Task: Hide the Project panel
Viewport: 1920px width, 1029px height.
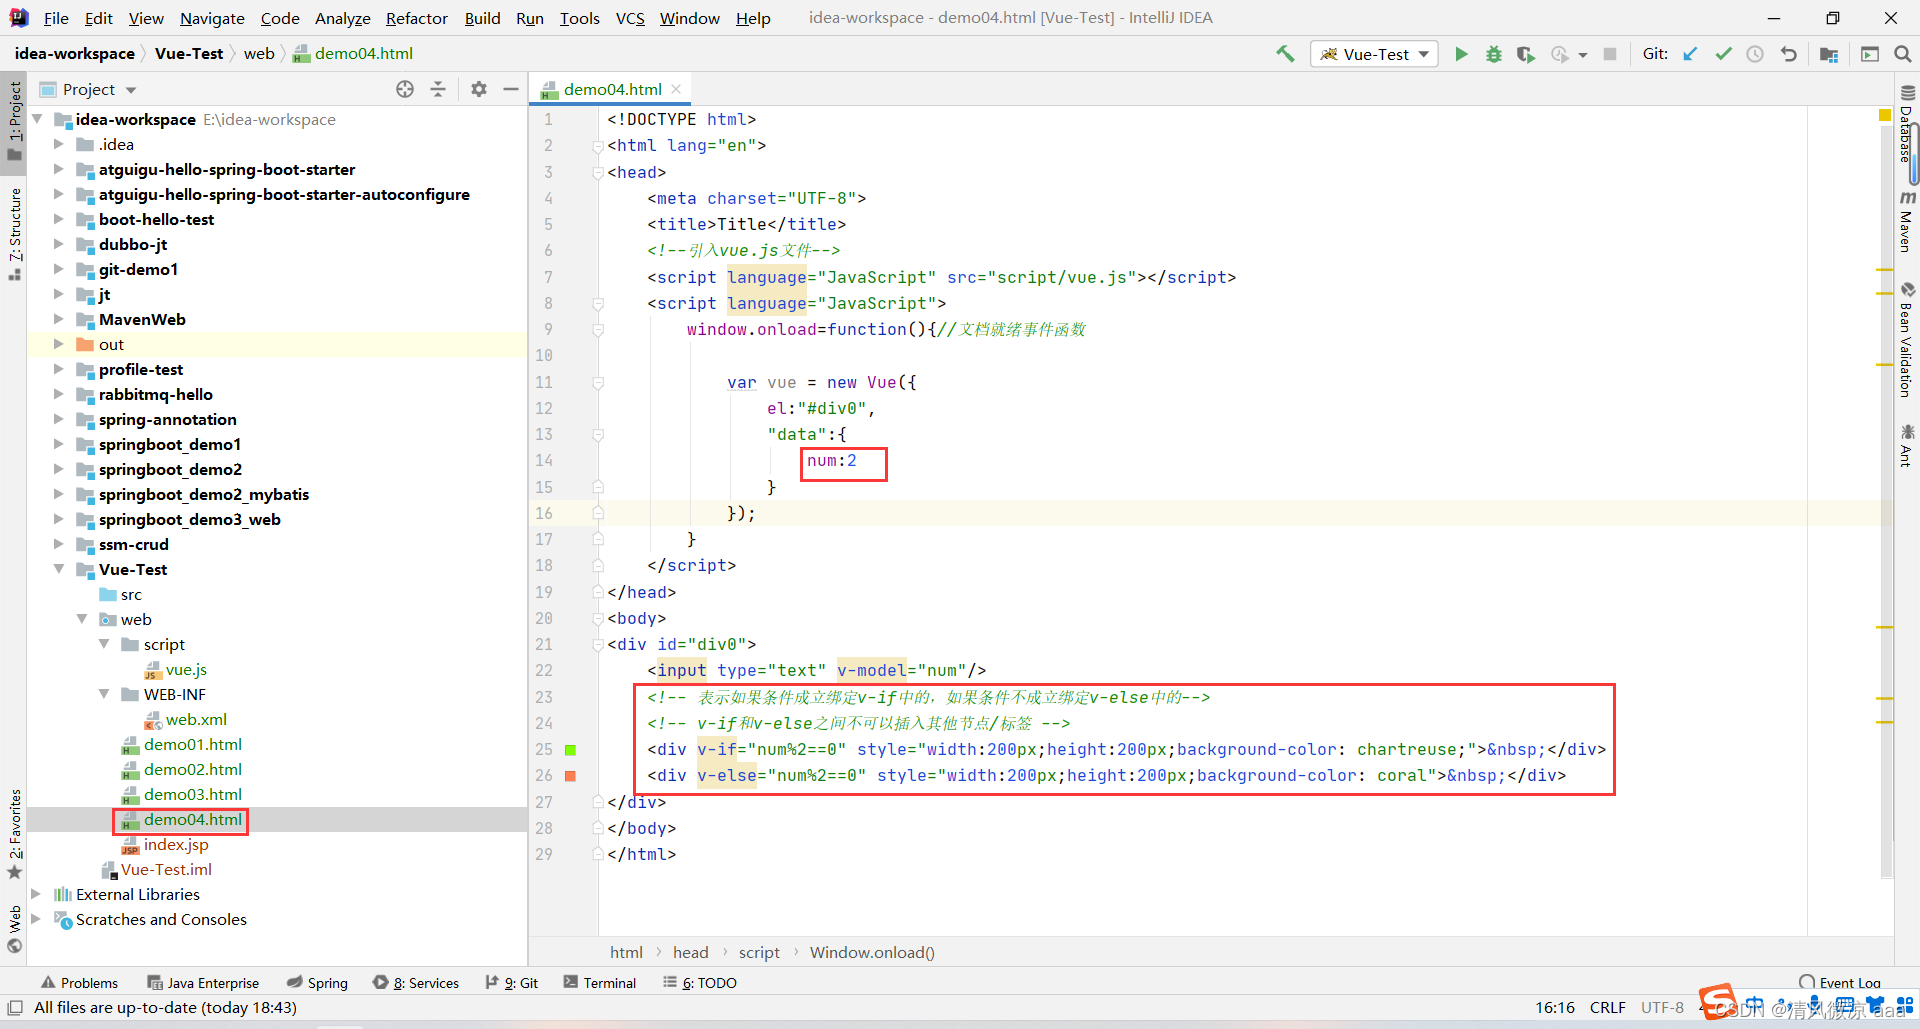Action: 511,89
